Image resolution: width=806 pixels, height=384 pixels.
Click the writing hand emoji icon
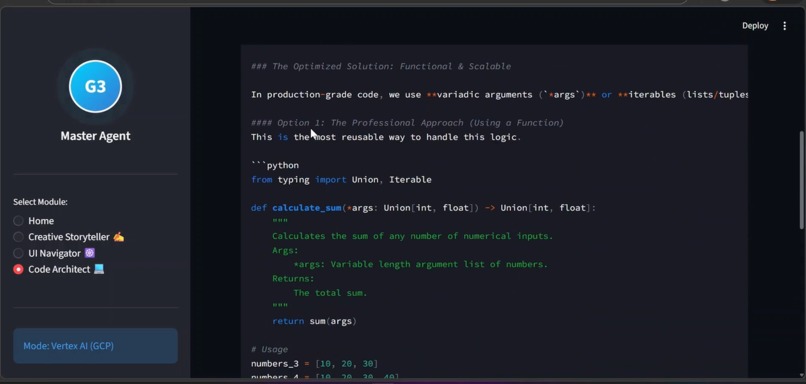point(118,237)
